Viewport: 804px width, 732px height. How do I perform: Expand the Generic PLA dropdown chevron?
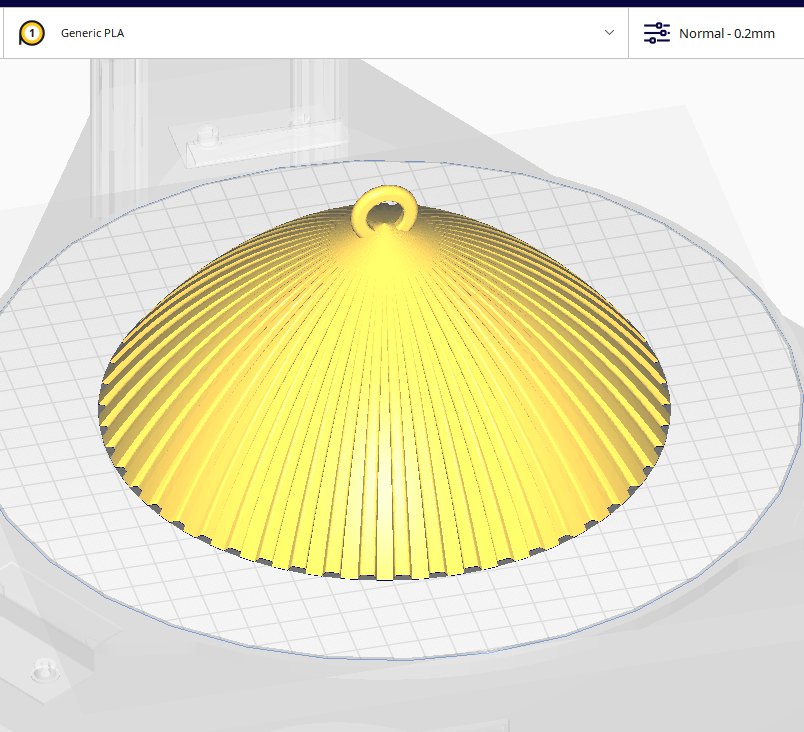(609, 33)
